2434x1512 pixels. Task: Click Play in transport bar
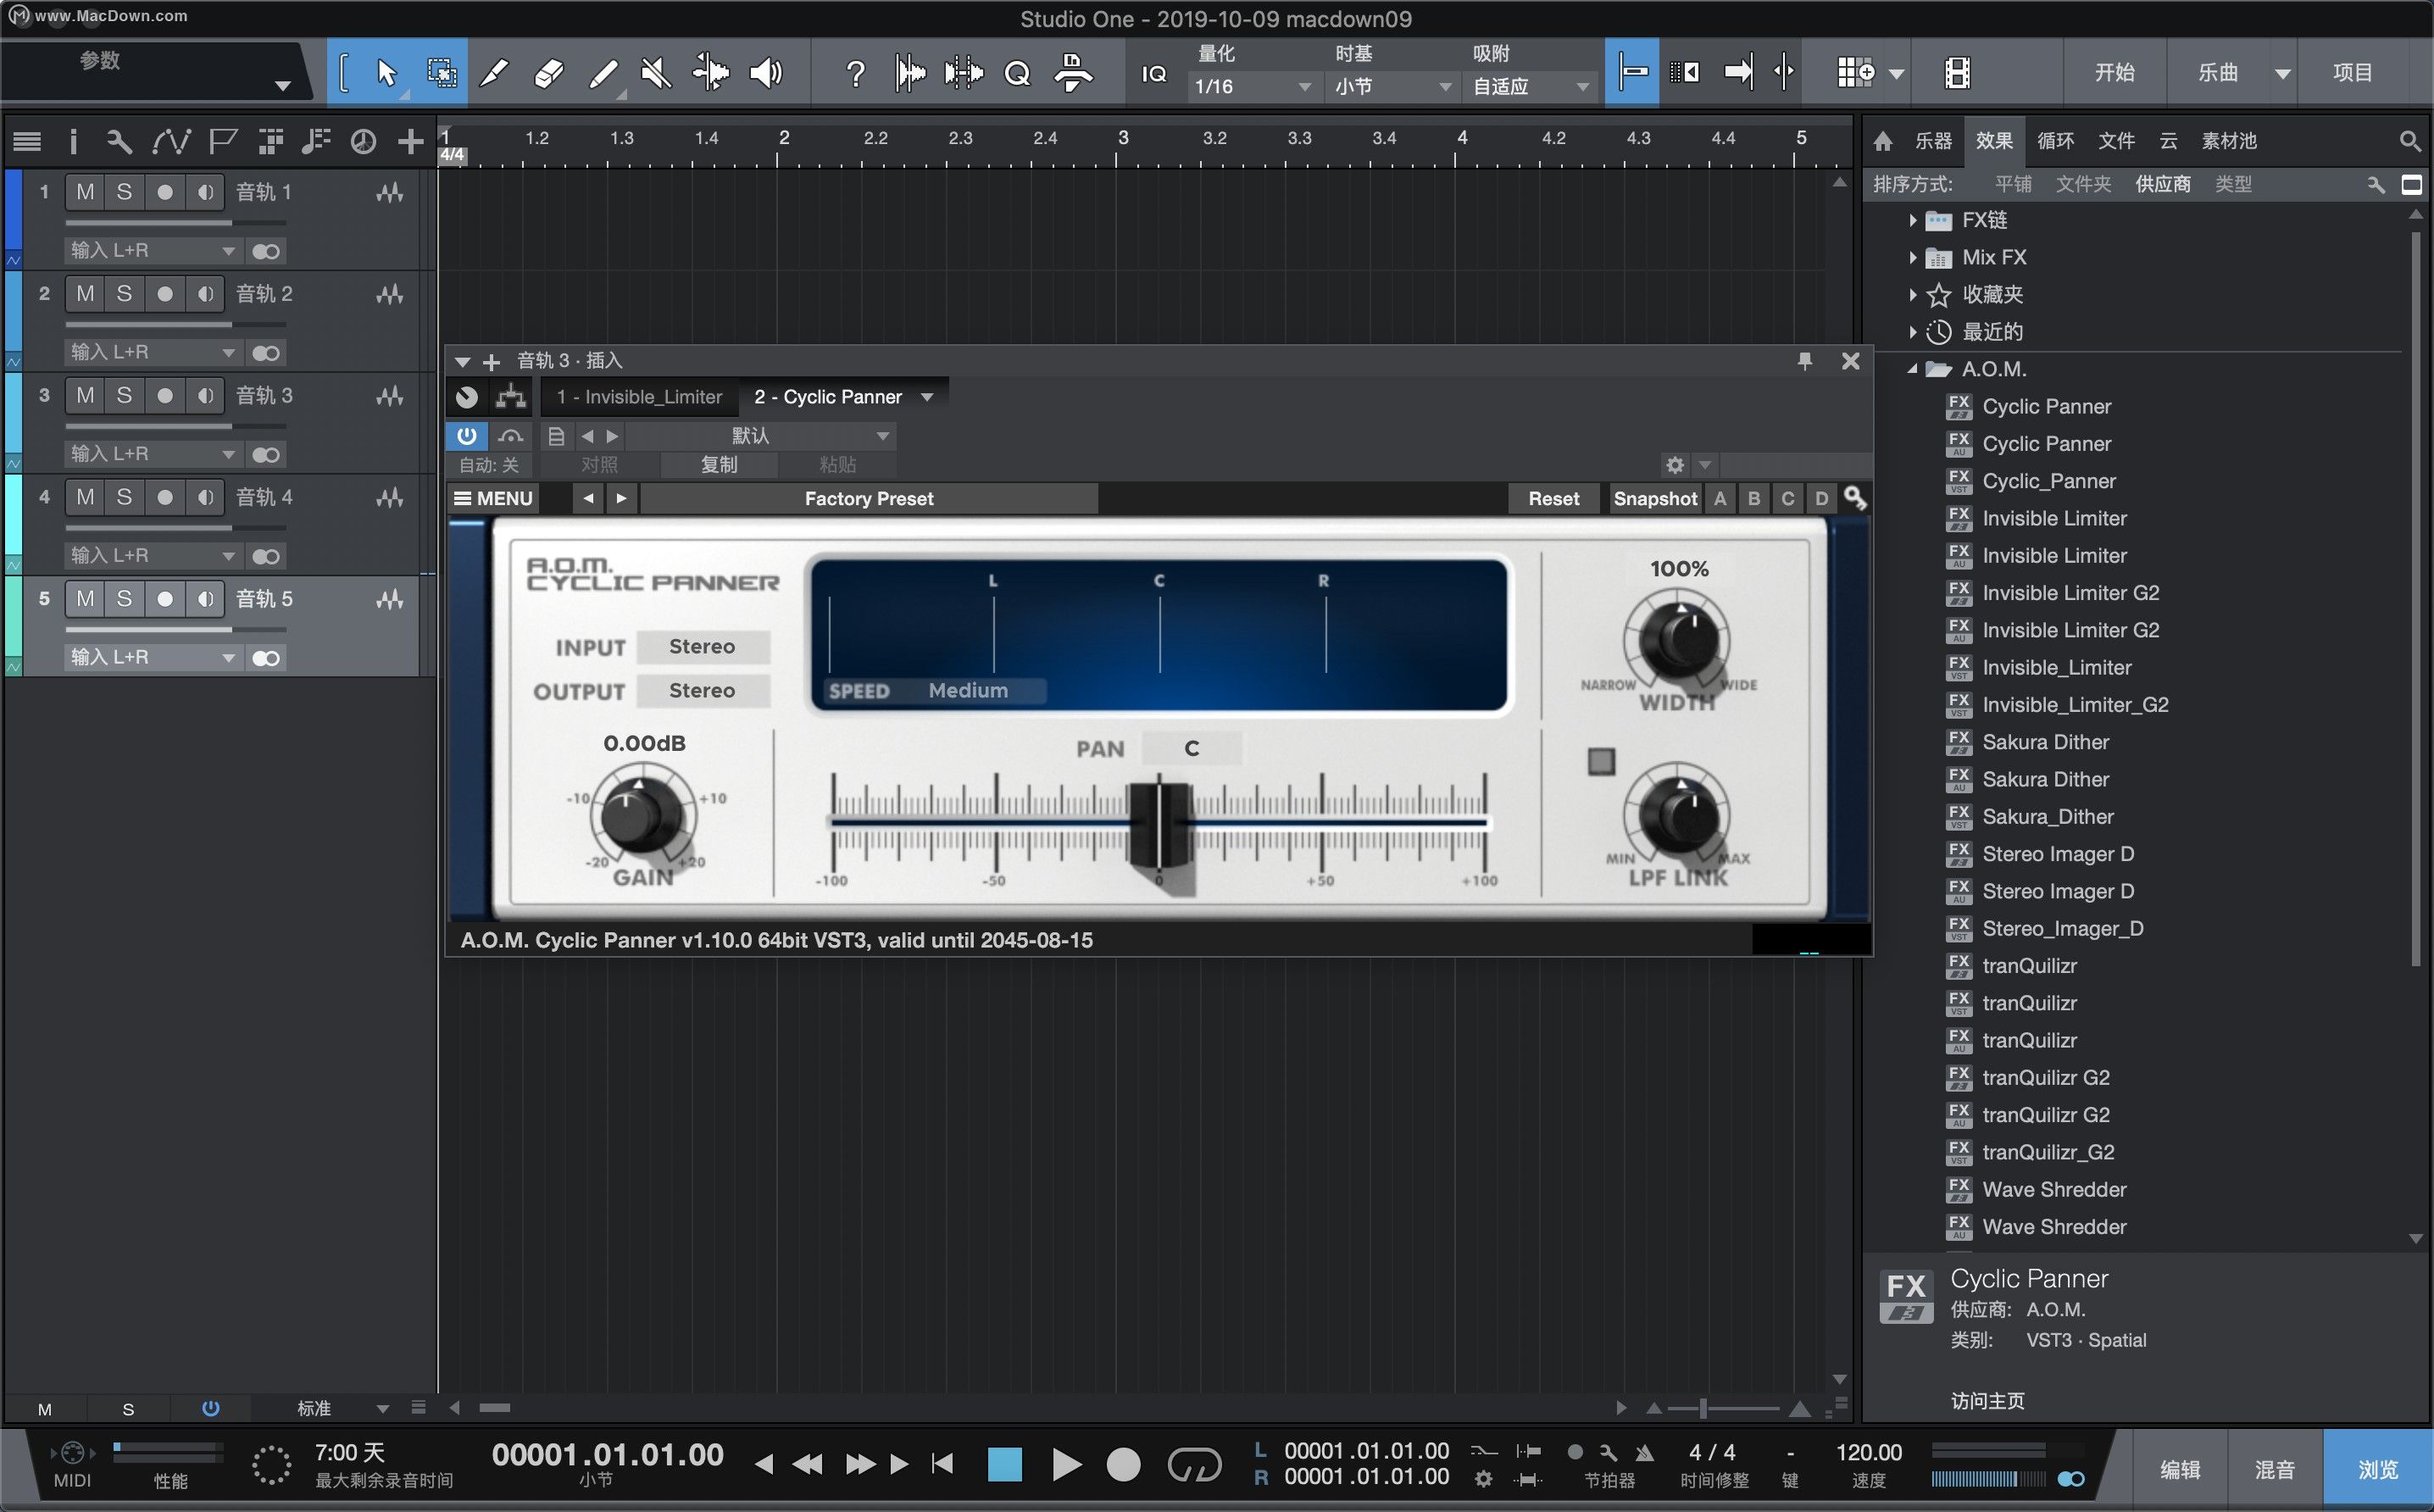pyautogui.click(x=1066, y=1464)
